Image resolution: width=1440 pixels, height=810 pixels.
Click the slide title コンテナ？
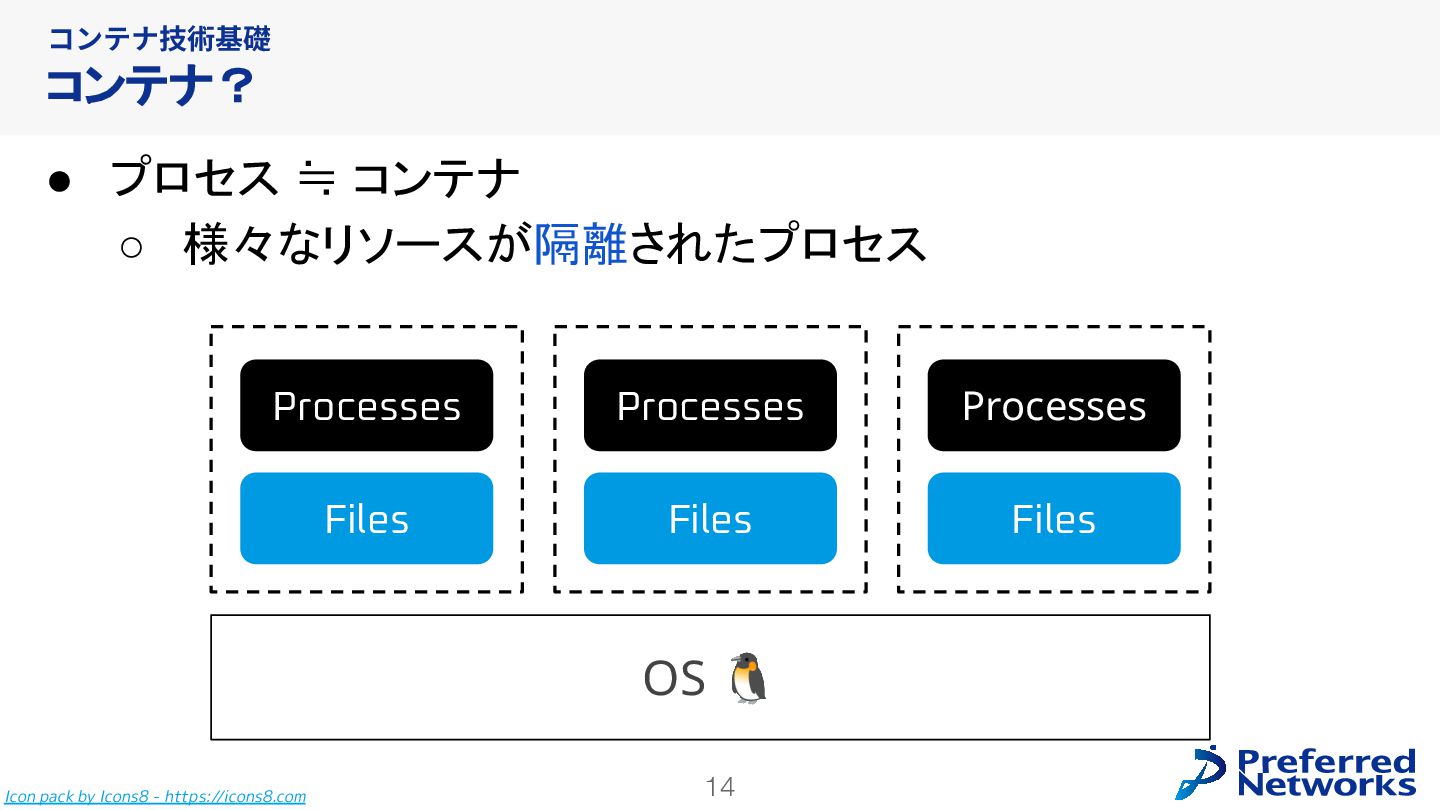point(149,87)
